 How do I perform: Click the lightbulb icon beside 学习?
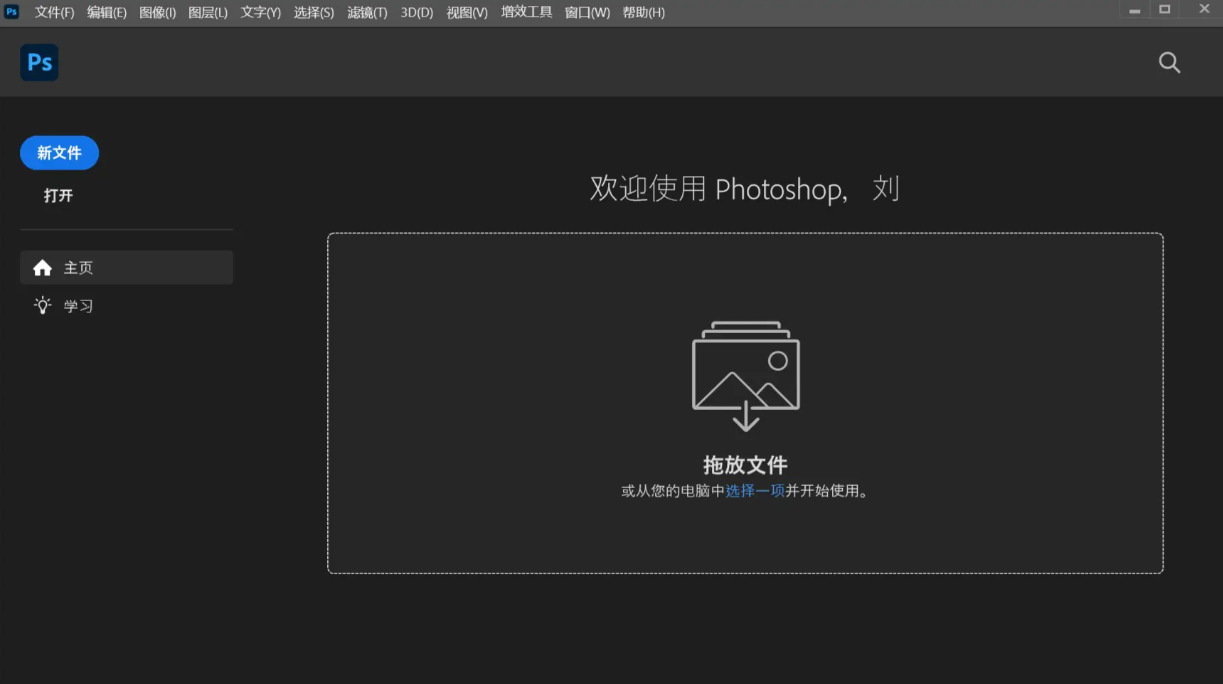[x=42, y=306]
